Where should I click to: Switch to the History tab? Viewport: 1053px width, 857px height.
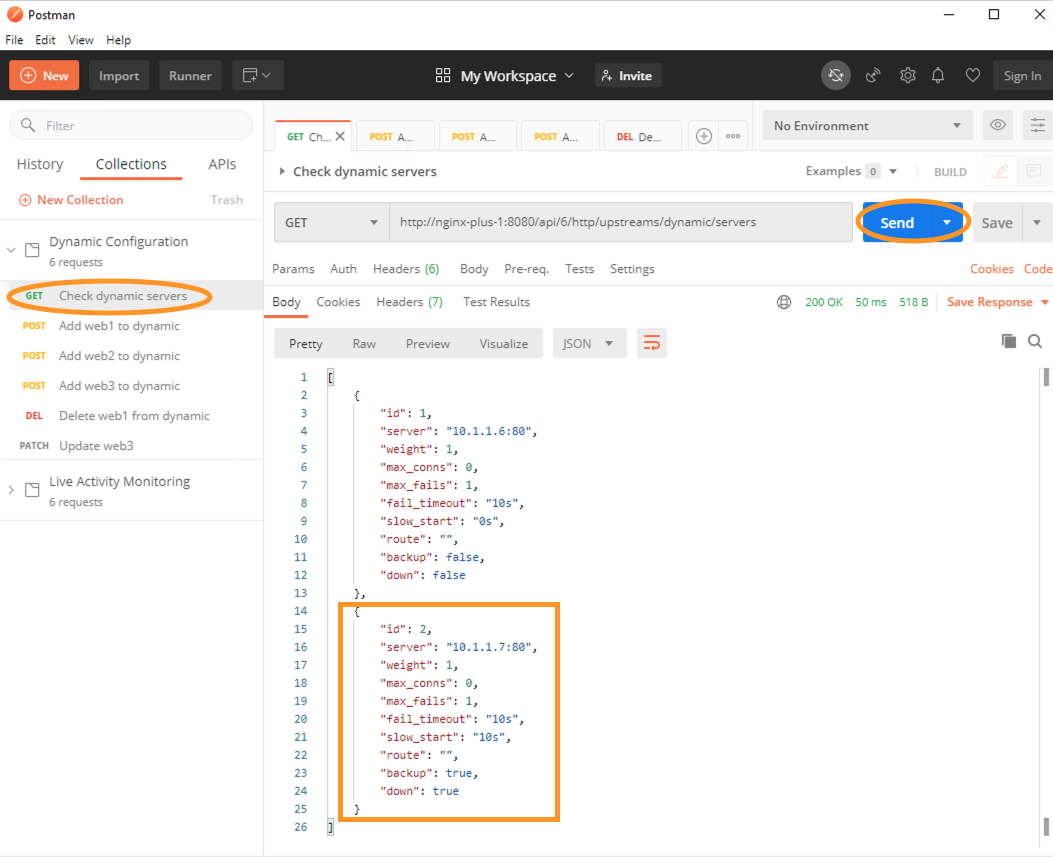[x=40, y=164]
